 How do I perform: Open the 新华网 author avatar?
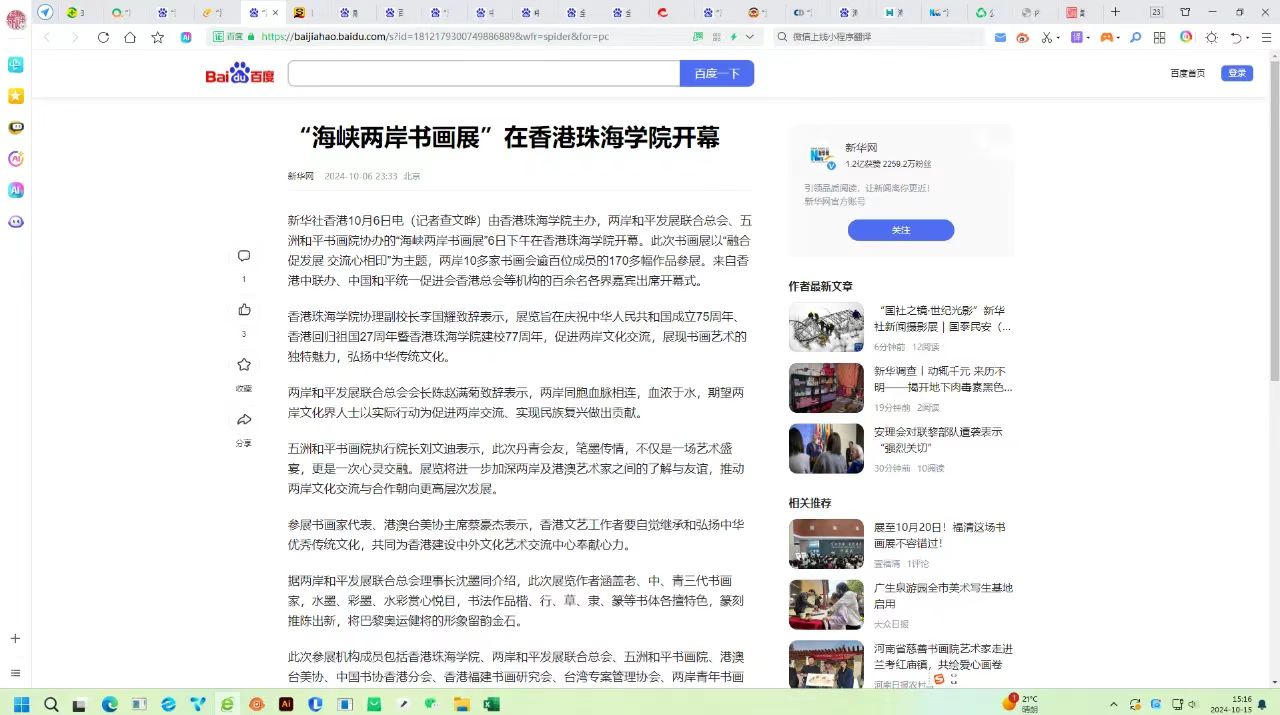click(821, 155)
